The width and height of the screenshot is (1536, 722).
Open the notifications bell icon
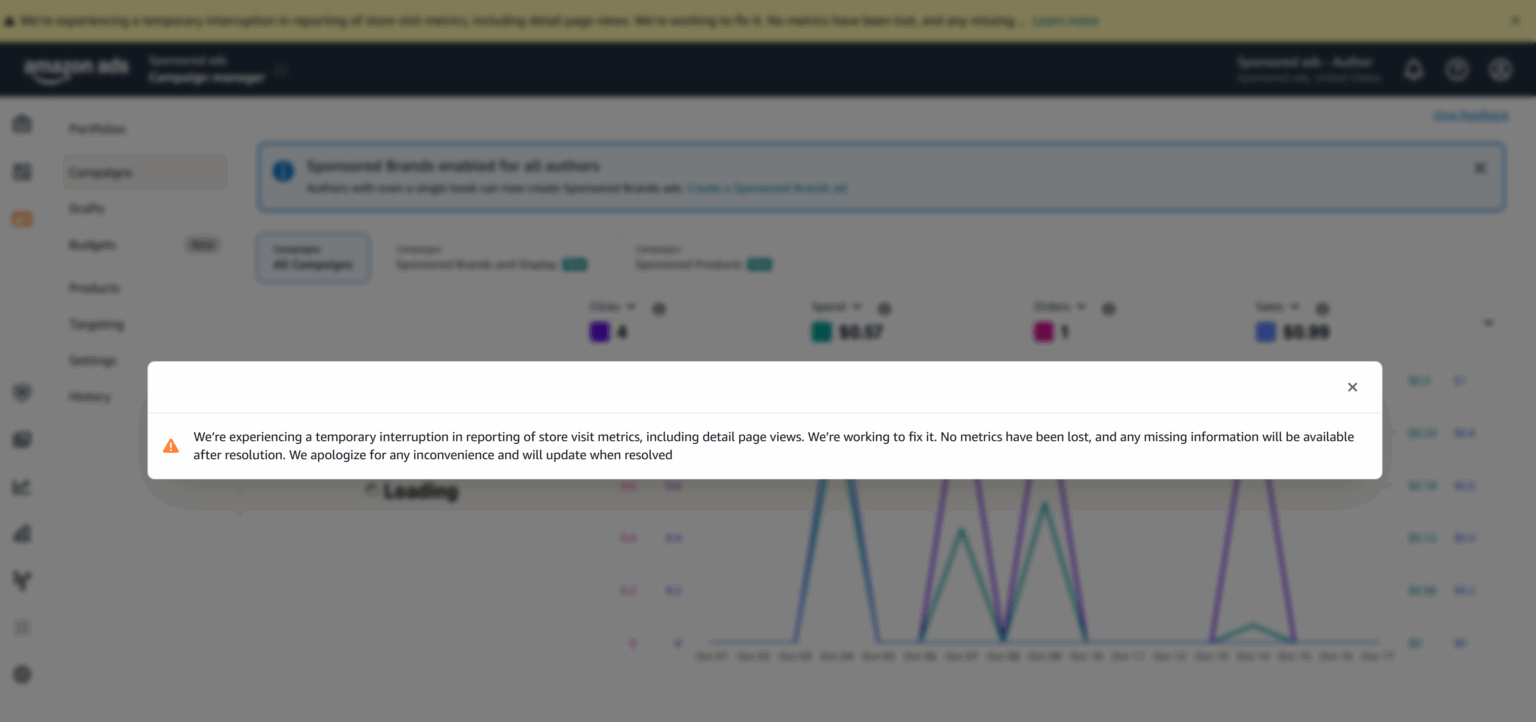tap(1413, 69)
